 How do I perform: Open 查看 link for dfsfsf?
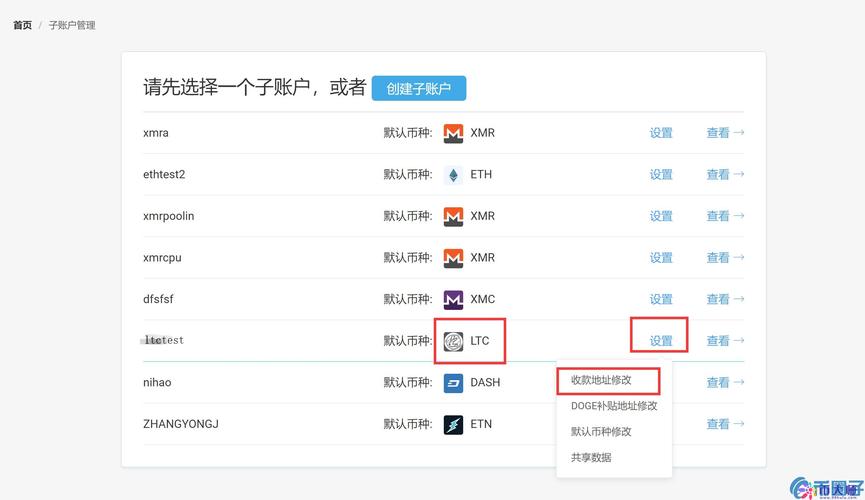click(x=725, y=300)
